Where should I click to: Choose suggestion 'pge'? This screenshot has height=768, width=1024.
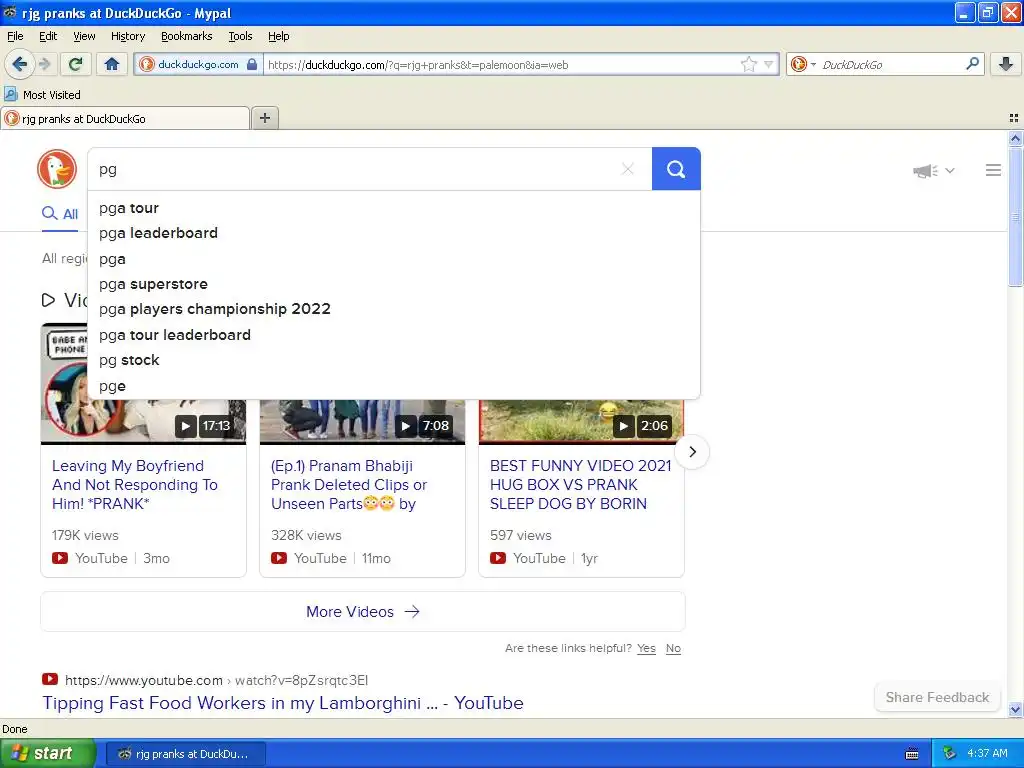point(394,385)
